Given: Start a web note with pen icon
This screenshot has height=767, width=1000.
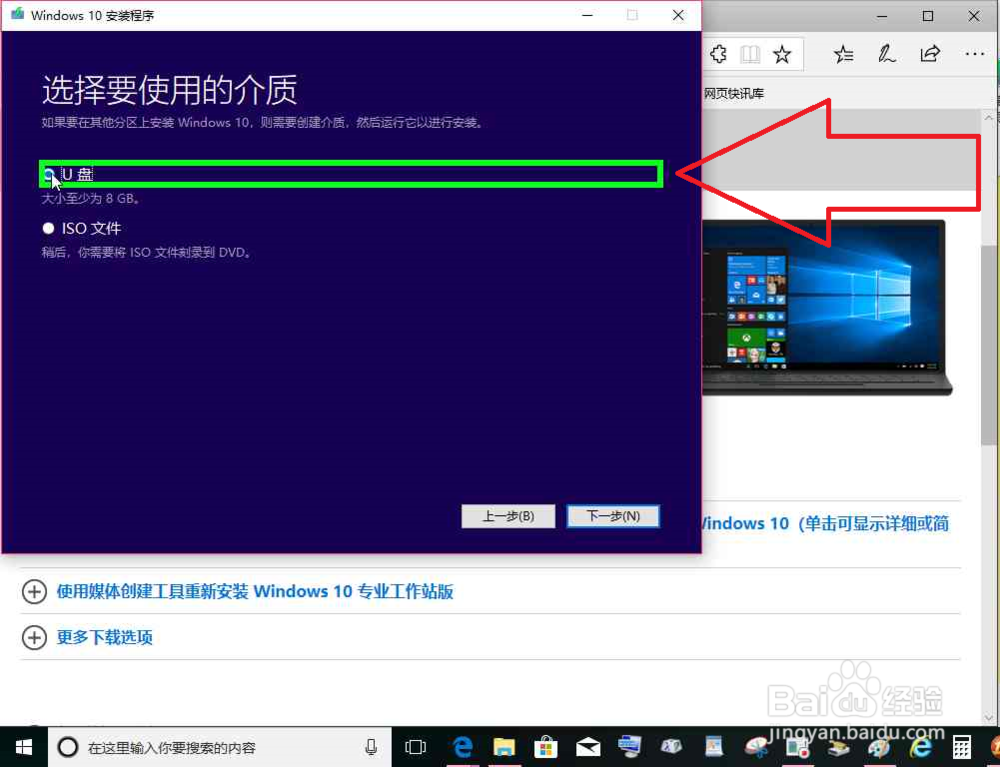Looking at the screenshot, I should pyautogui.click(x=887, y=54).
